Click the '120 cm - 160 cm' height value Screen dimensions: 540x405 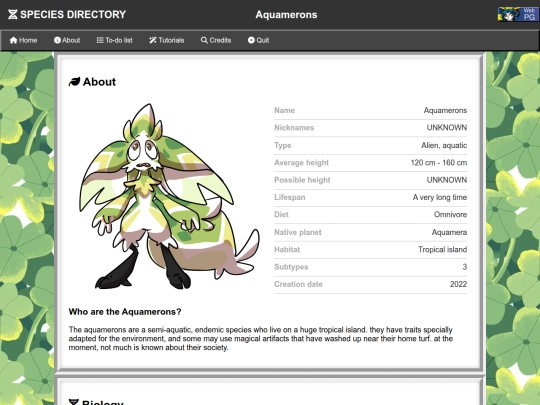click(439, 163)
